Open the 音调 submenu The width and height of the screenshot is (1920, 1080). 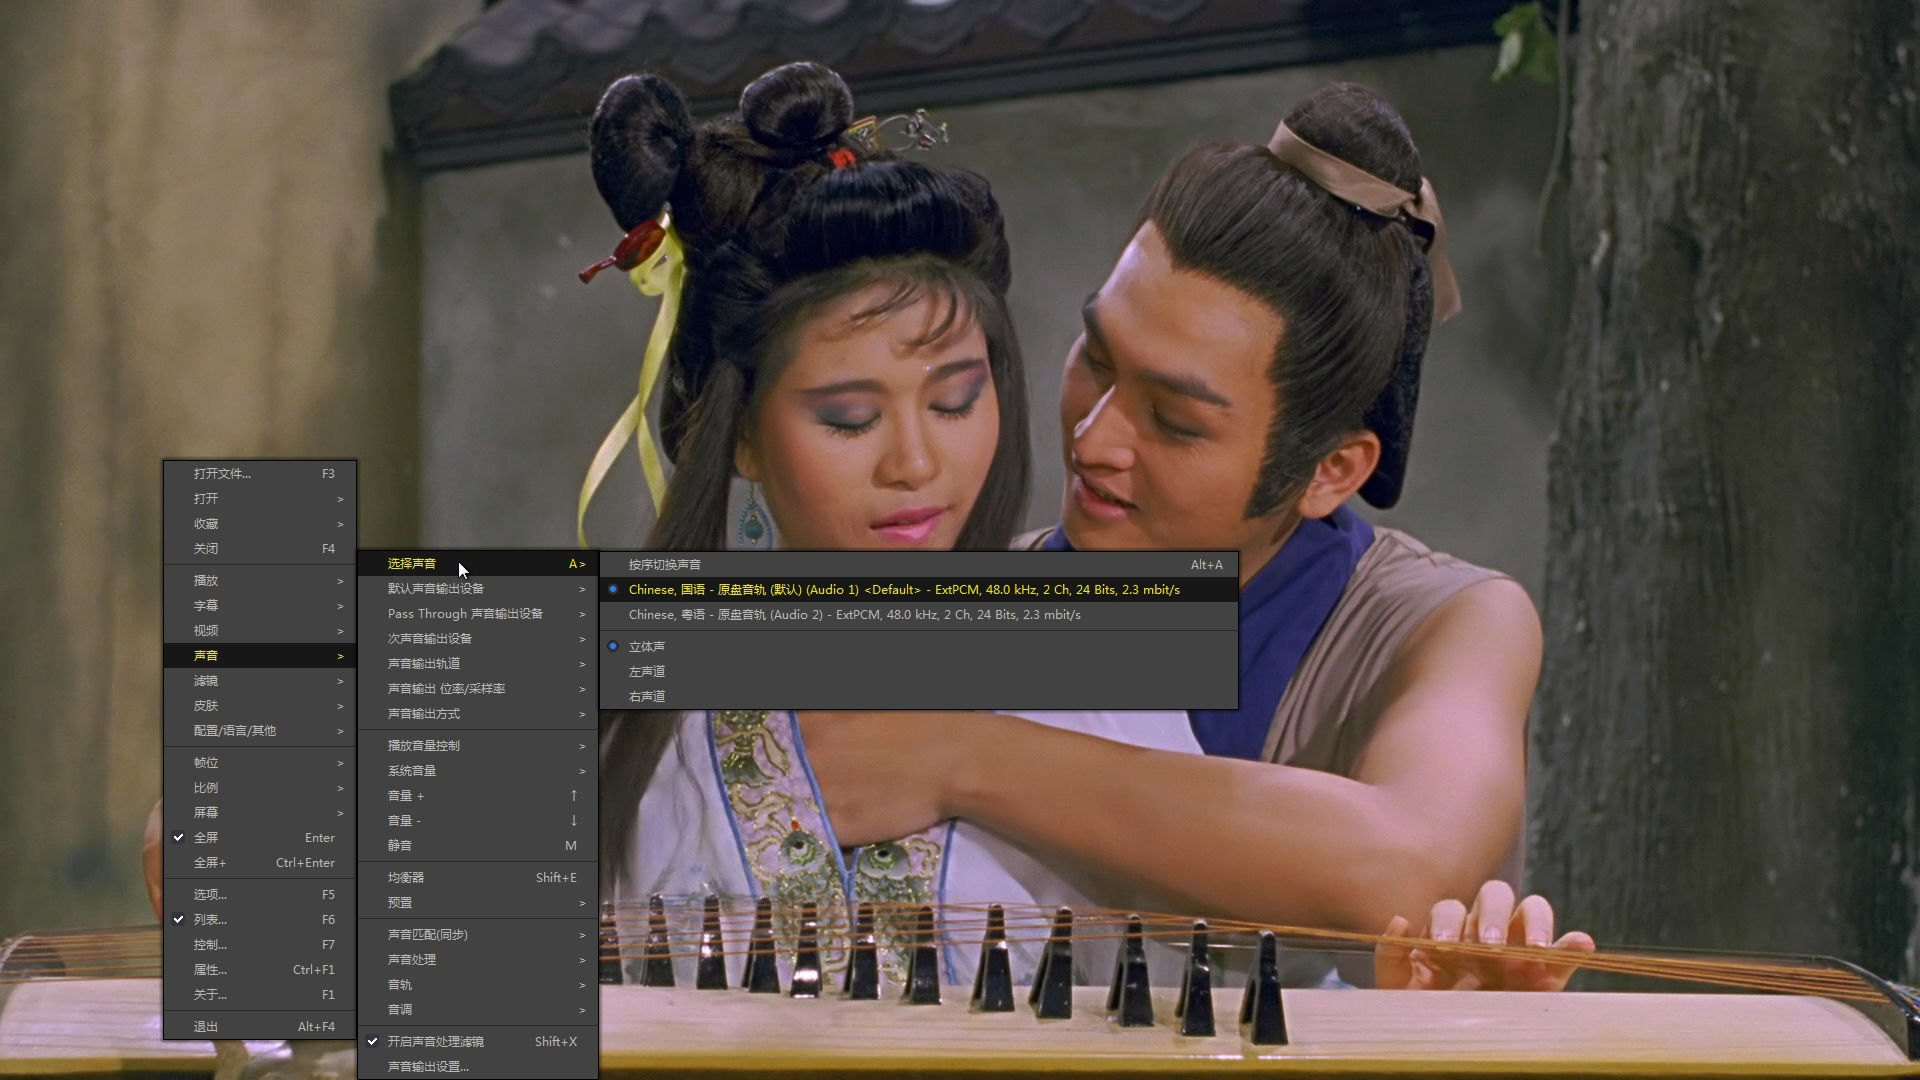pos(478,1010)
